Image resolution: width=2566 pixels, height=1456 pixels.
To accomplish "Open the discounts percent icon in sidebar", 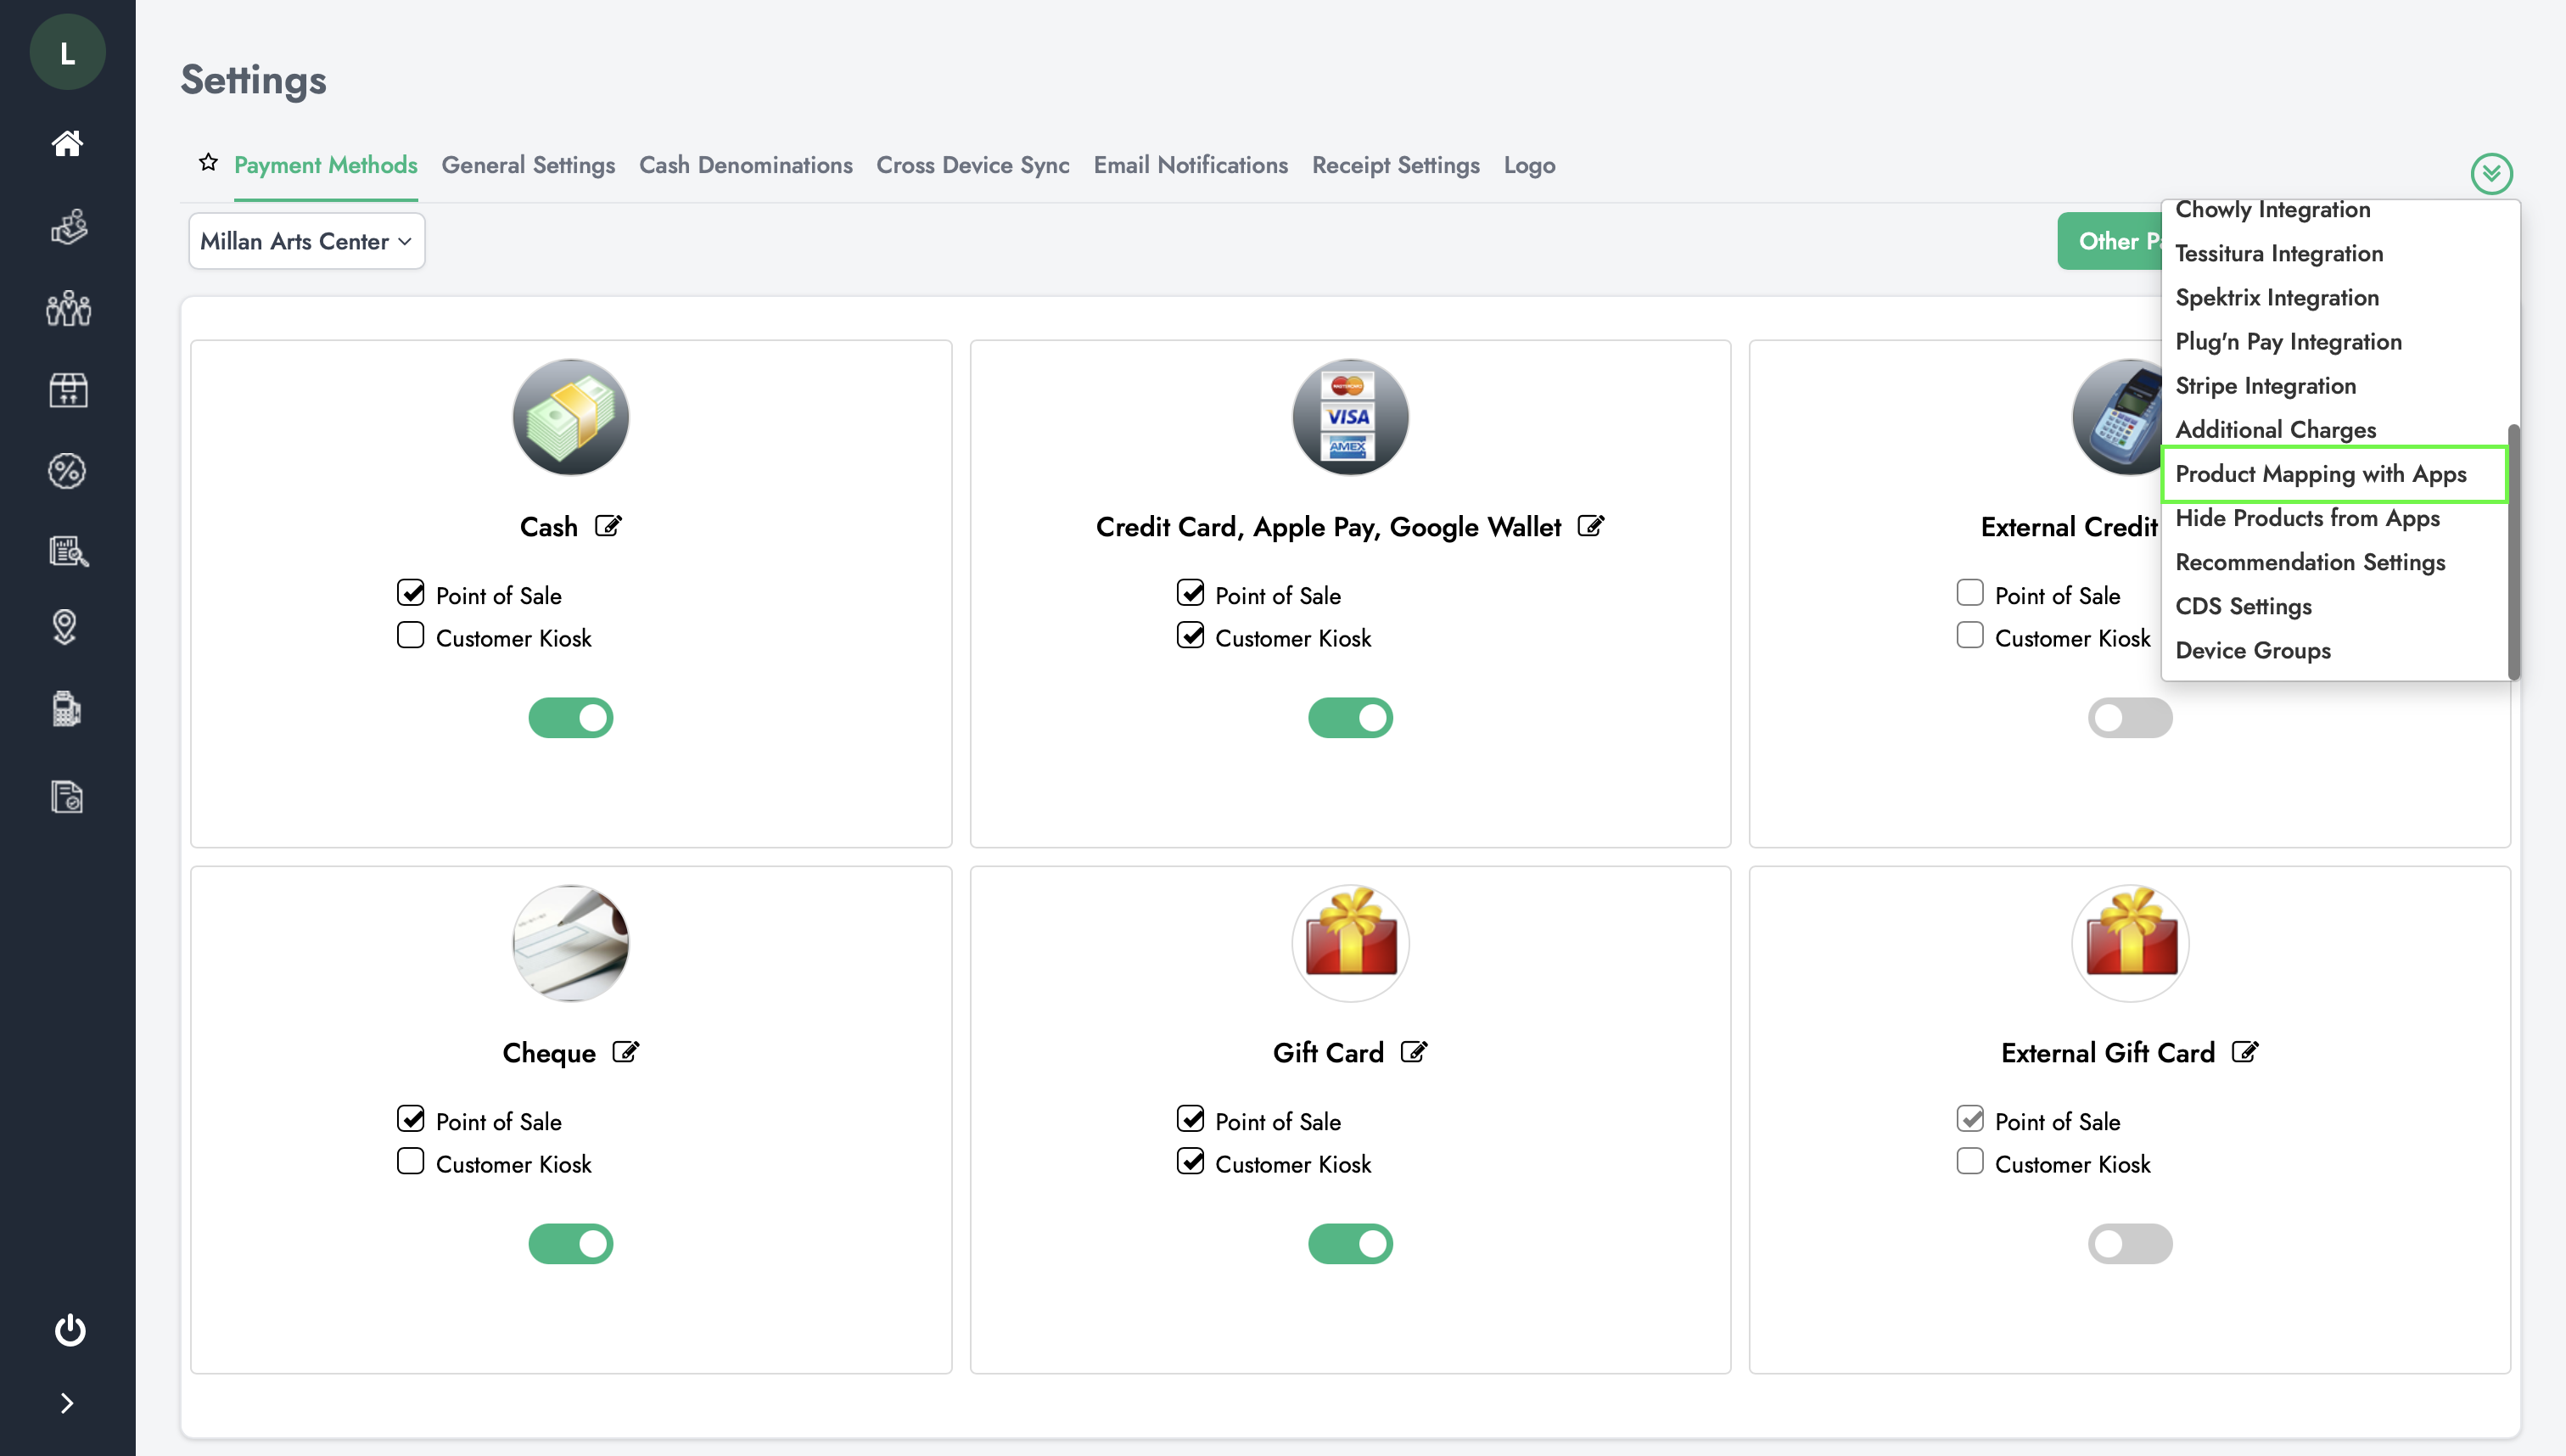I will [67, 471].
